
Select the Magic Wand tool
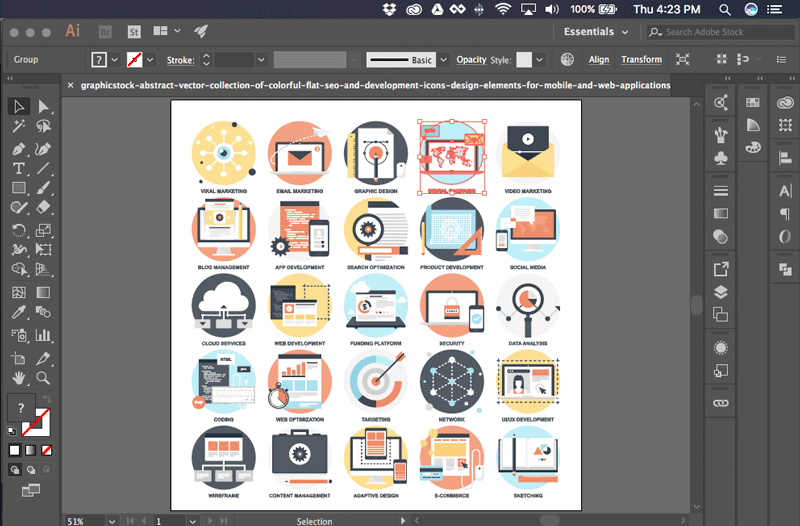[x=18, y=127]
